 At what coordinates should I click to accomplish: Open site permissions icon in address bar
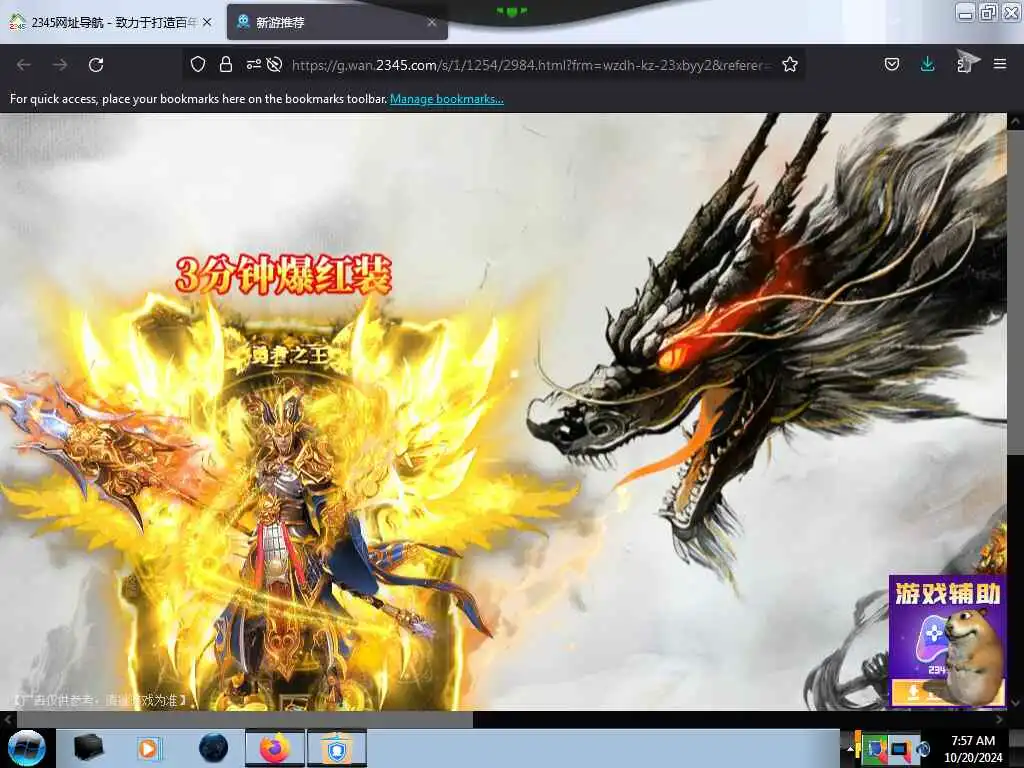coord(253,64)
